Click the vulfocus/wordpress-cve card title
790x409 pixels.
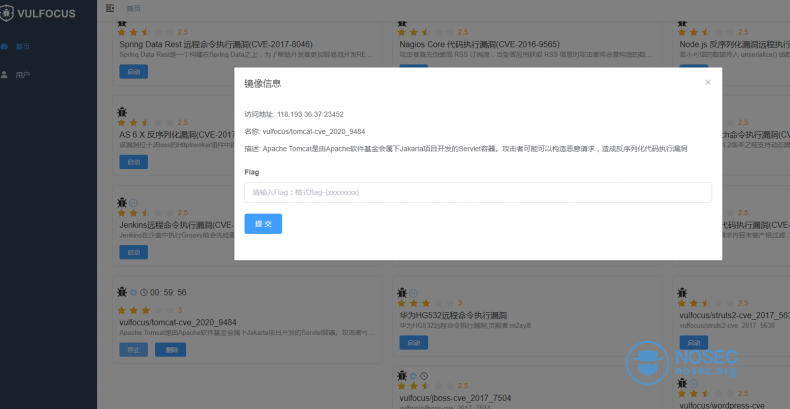click(721, 405)
